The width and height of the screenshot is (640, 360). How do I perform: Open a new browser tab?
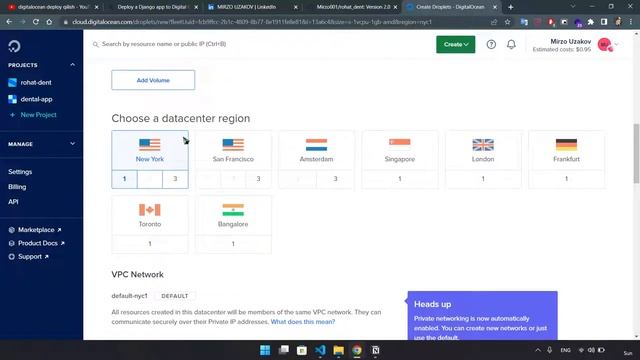coord(510,7)
